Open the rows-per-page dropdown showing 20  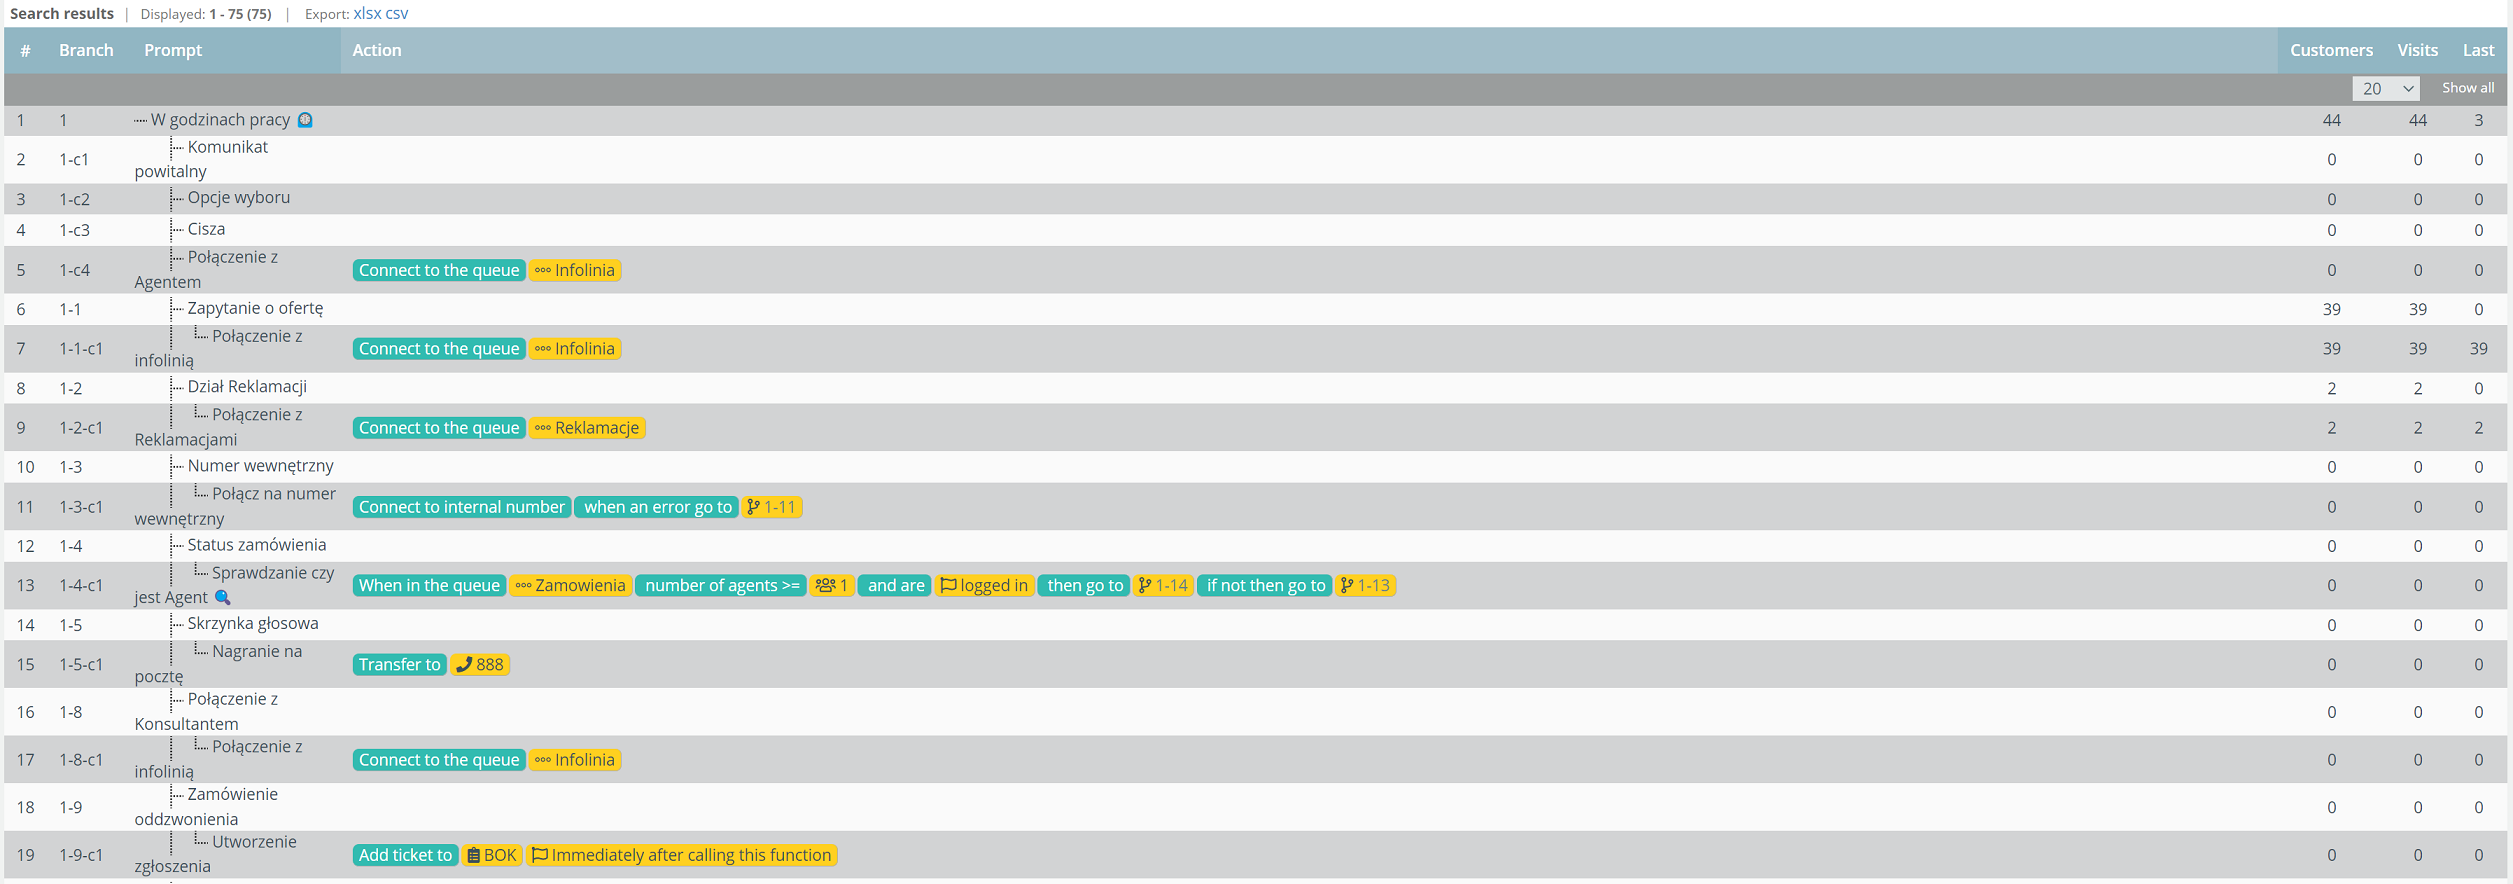coord(2385,89)
